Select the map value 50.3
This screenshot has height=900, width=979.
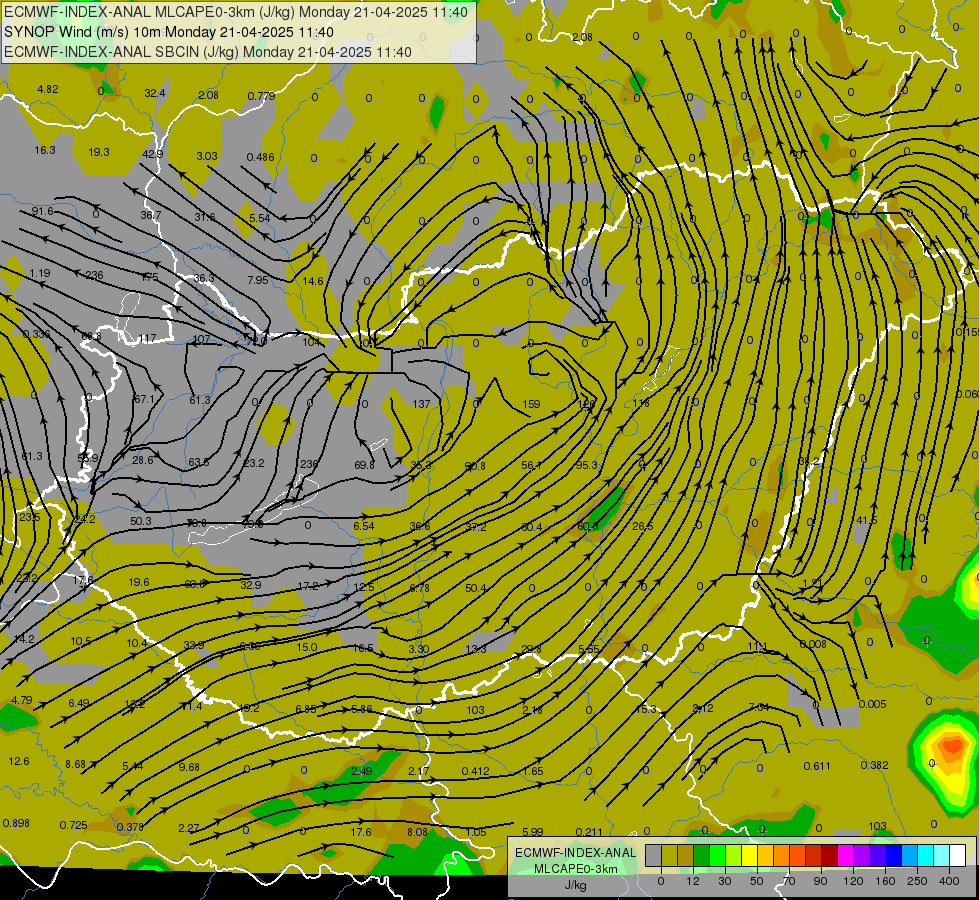pyautogui.click(x=141, y=521)
